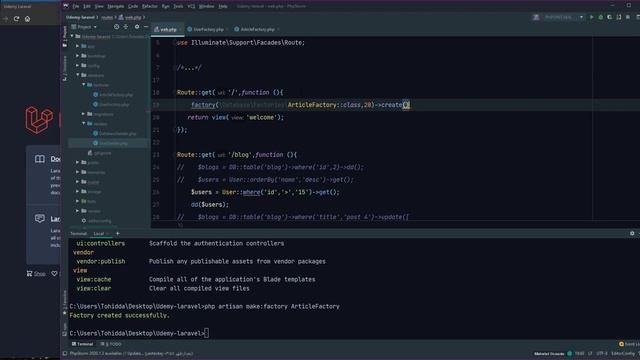The image size is (640, 360).
Task: Click the Debug bug icon
Action: coord(600,17)
